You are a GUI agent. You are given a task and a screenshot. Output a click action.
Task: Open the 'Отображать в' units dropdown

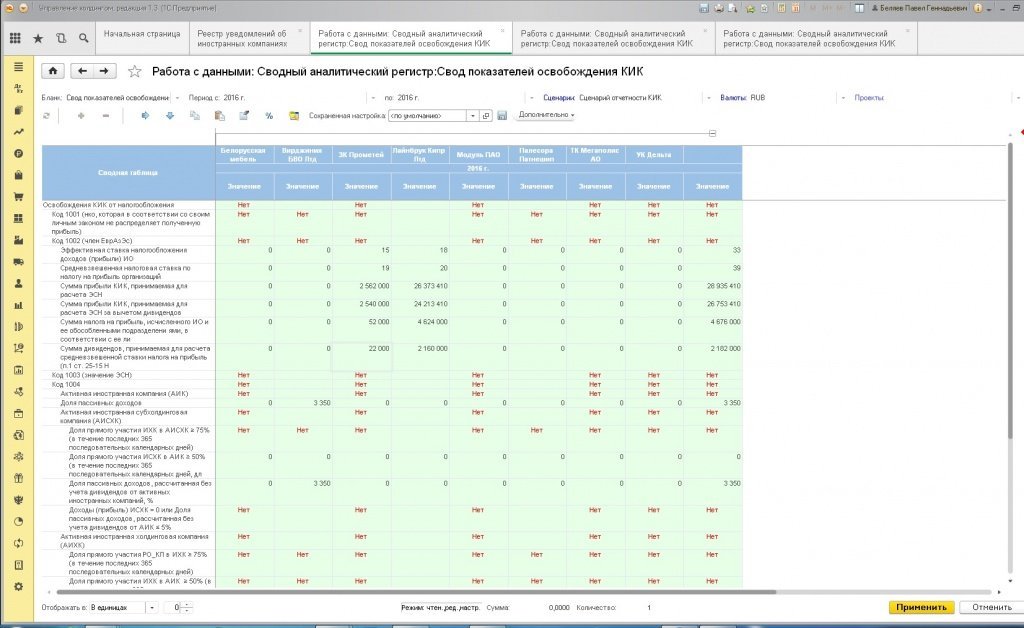coord(152,608)
